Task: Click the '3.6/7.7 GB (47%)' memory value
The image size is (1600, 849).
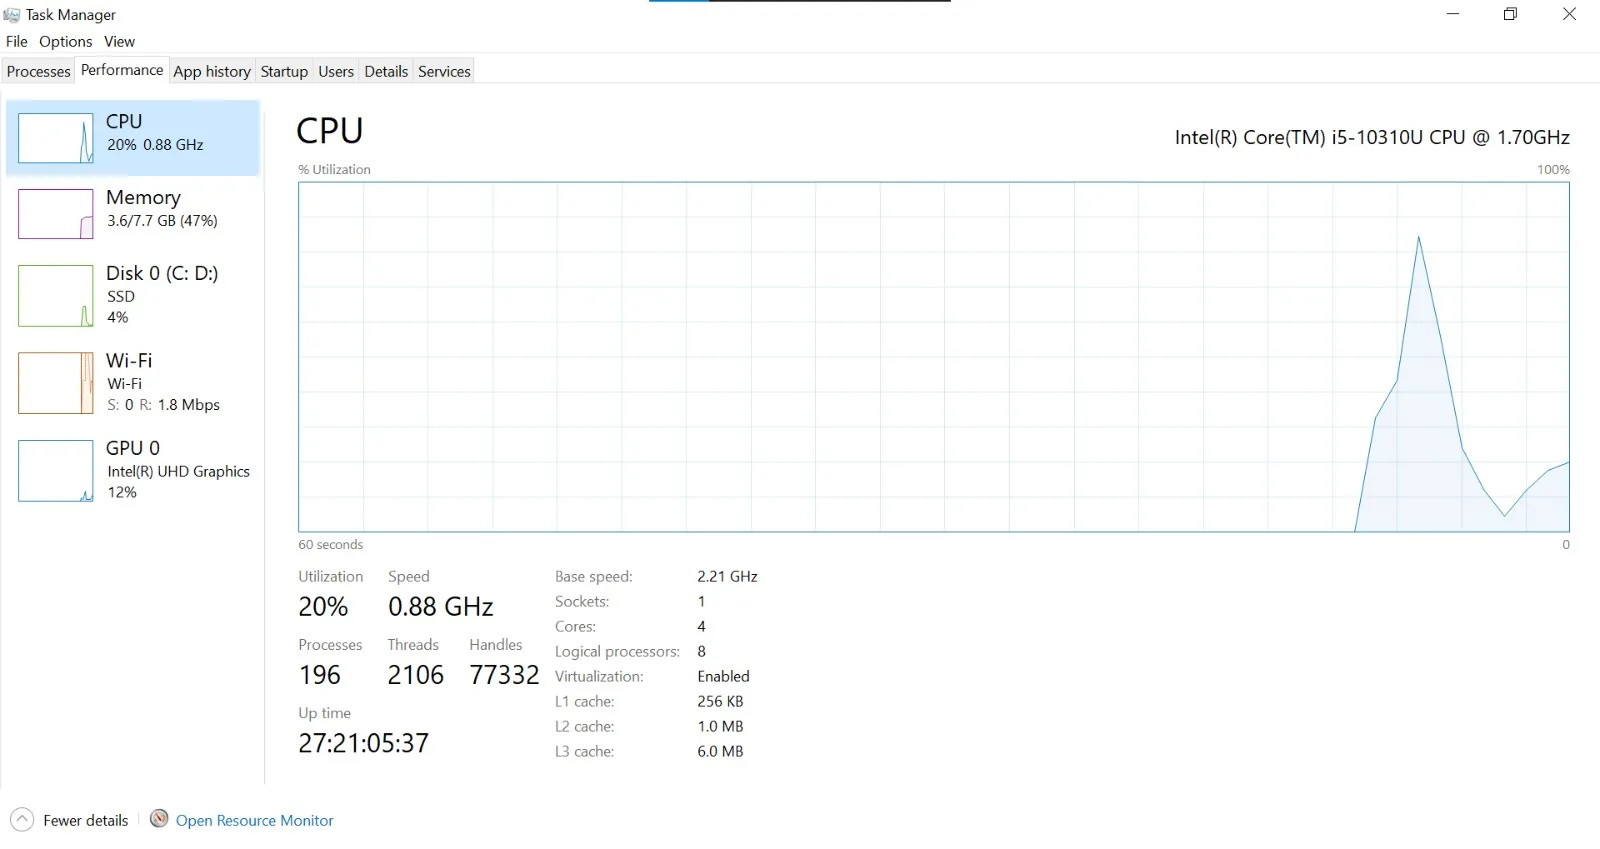Action: 162,220
